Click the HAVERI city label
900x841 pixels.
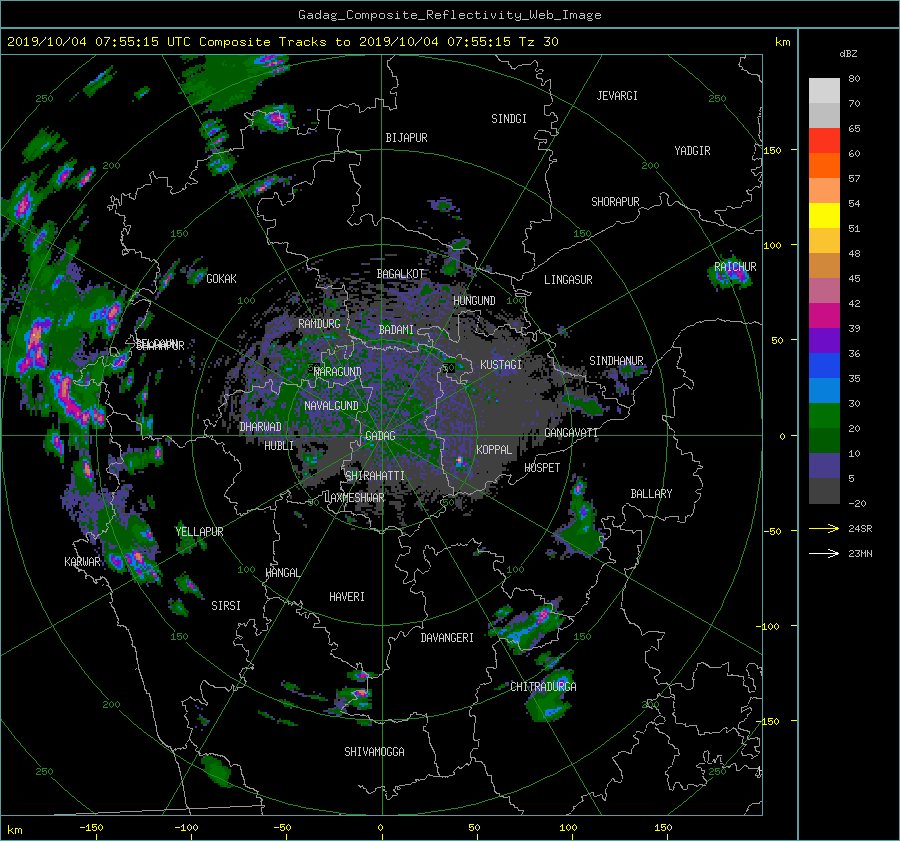347,597
